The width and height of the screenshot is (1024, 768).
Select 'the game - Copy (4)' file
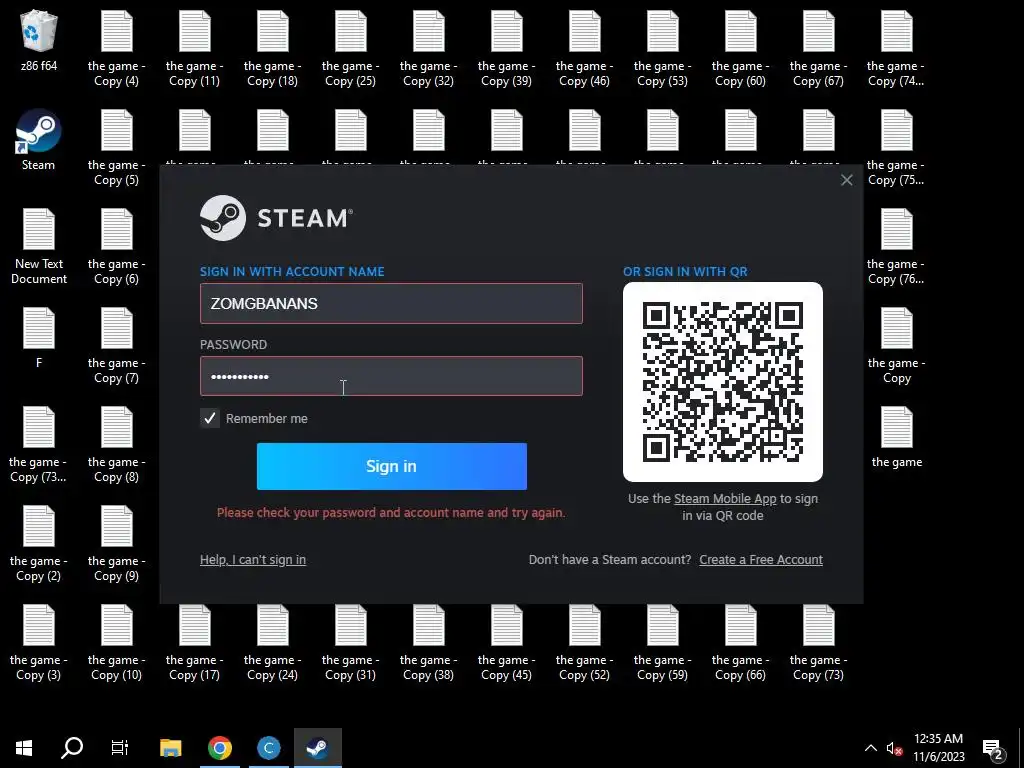point(116,48)
